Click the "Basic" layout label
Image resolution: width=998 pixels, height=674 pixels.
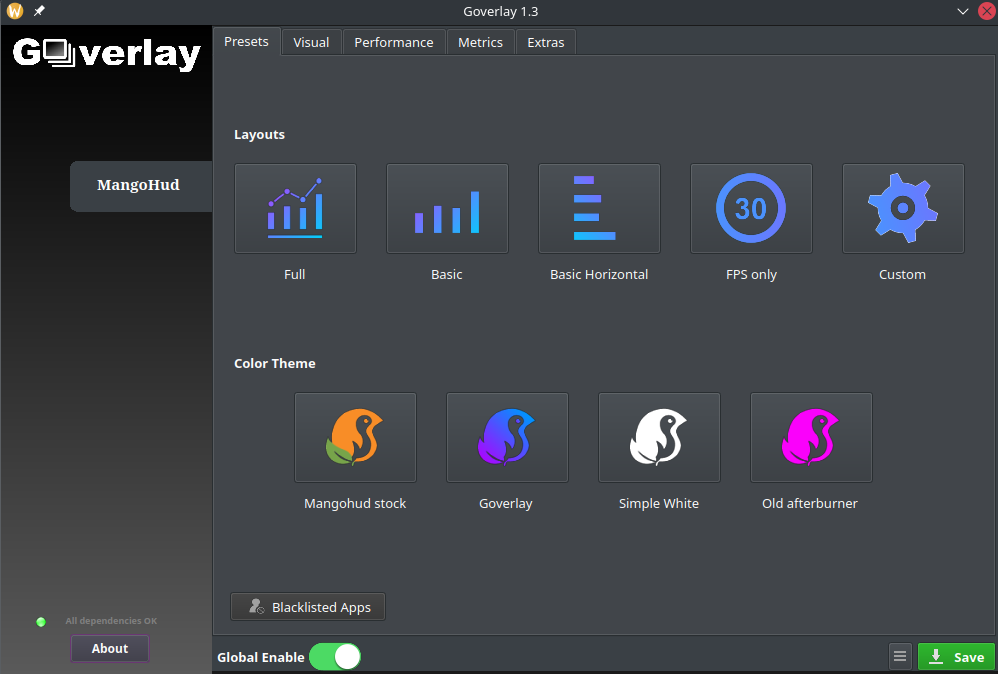(x=447, y=274)
